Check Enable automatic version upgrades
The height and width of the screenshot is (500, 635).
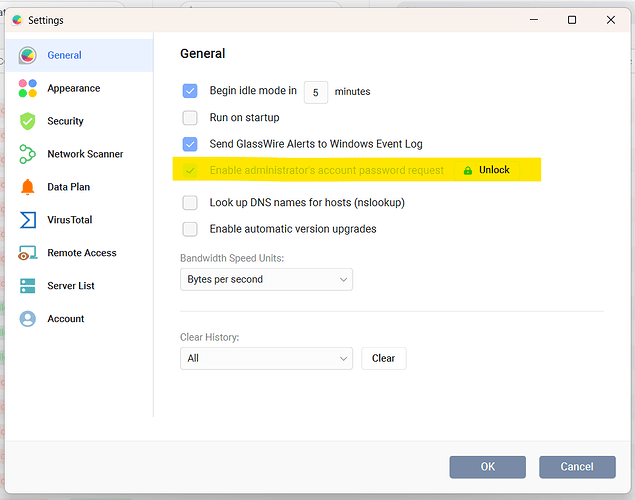tap(190, 229)
